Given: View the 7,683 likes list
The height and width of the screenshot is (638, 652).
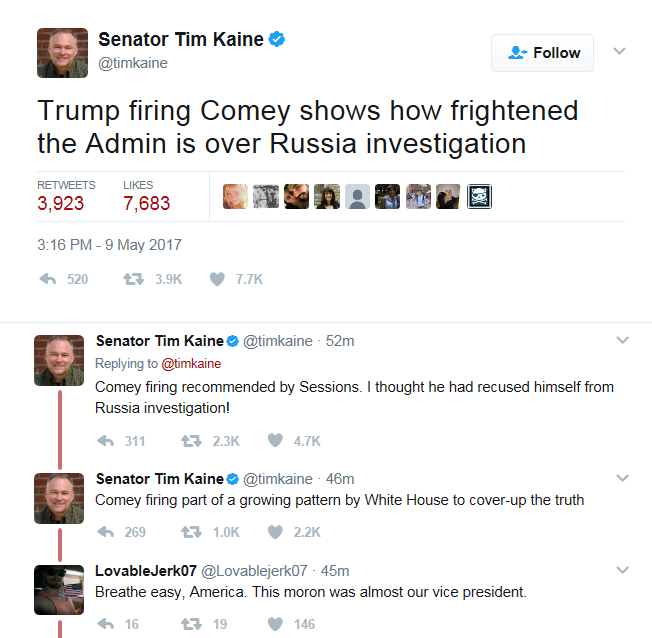Looking at the screenshot, I should pos(146,196).
